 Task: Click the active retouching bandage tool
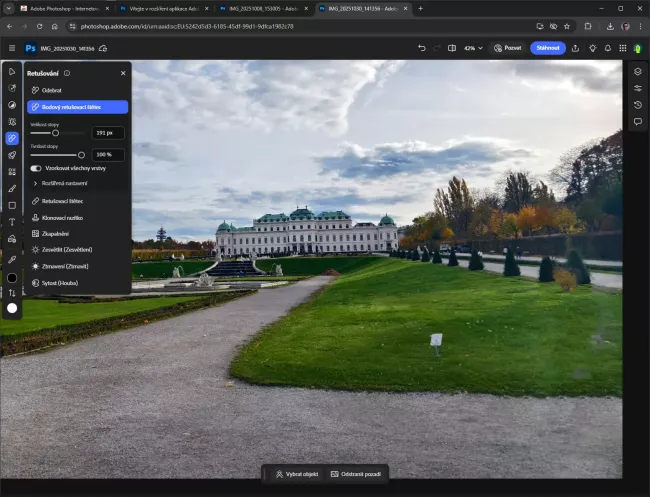point(12,138)
